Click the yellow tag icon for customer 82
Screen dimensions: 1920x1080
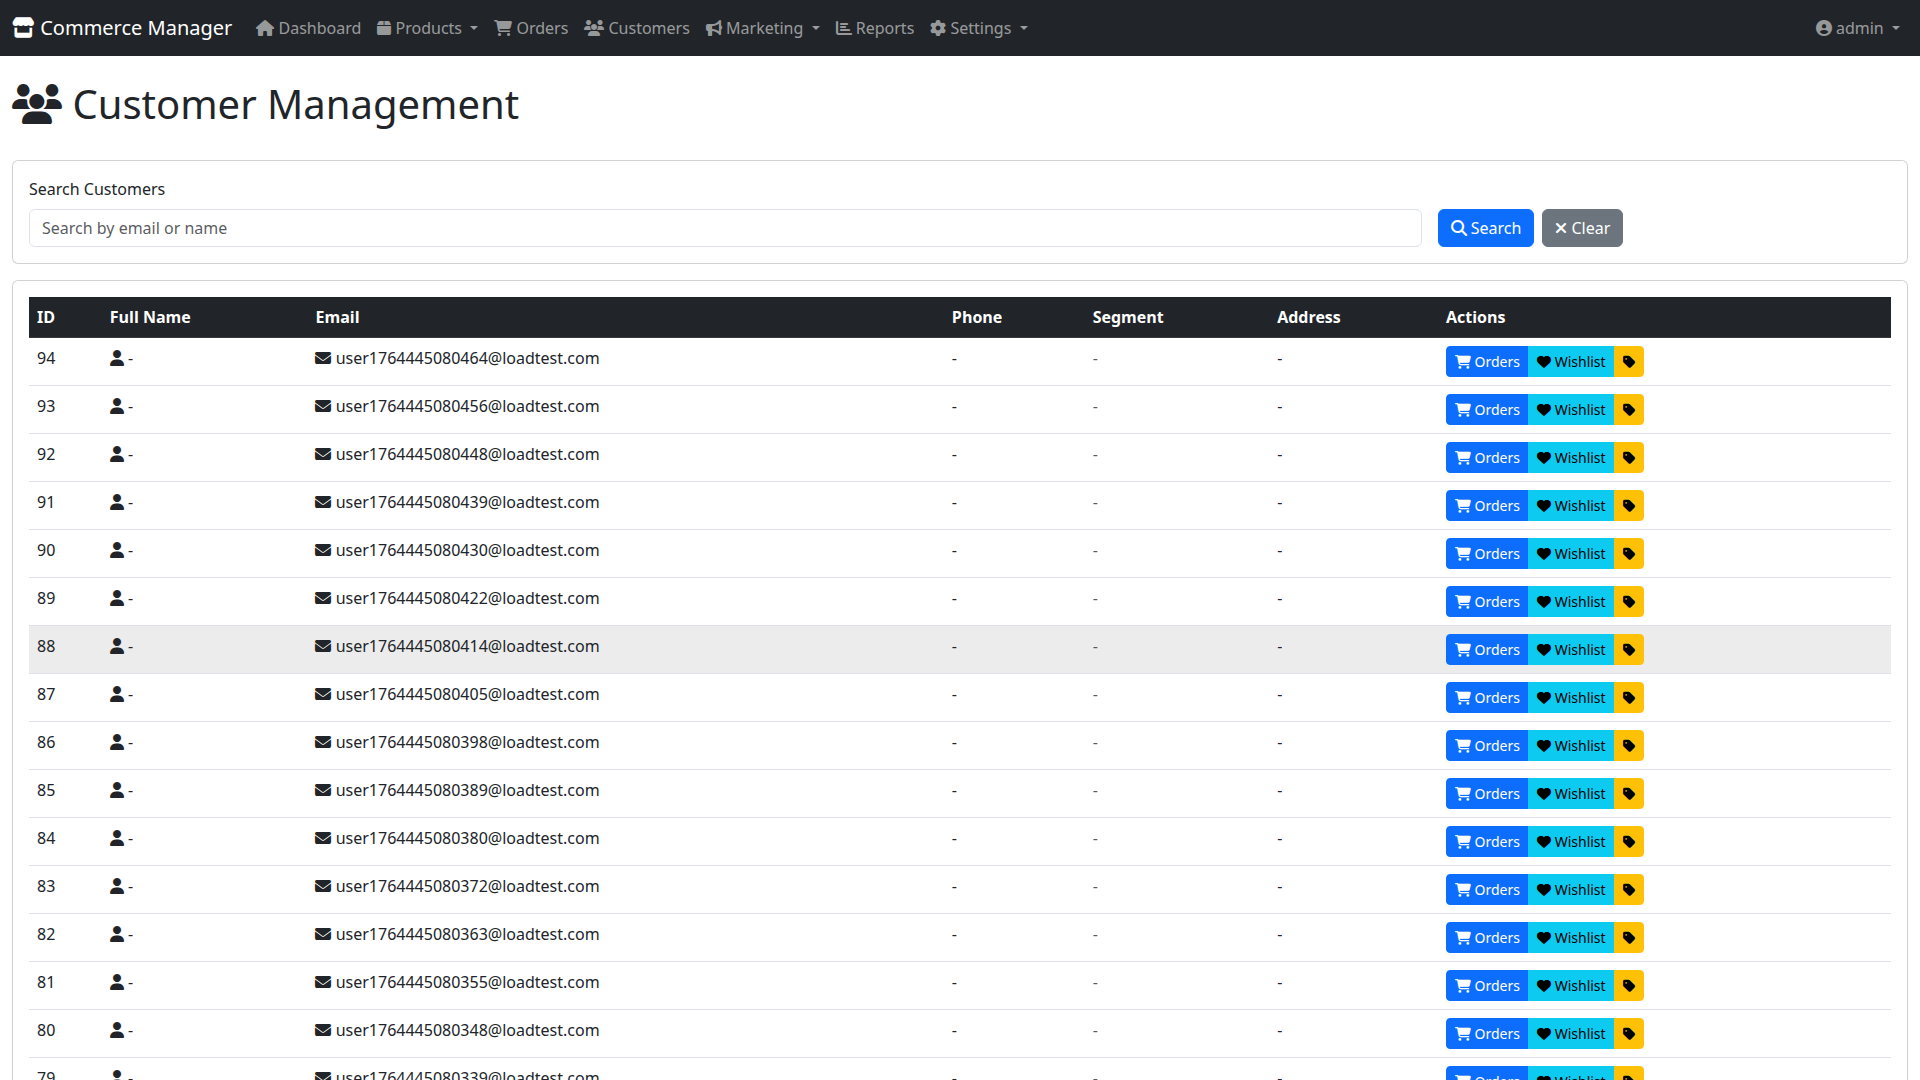click(1628, 938)
